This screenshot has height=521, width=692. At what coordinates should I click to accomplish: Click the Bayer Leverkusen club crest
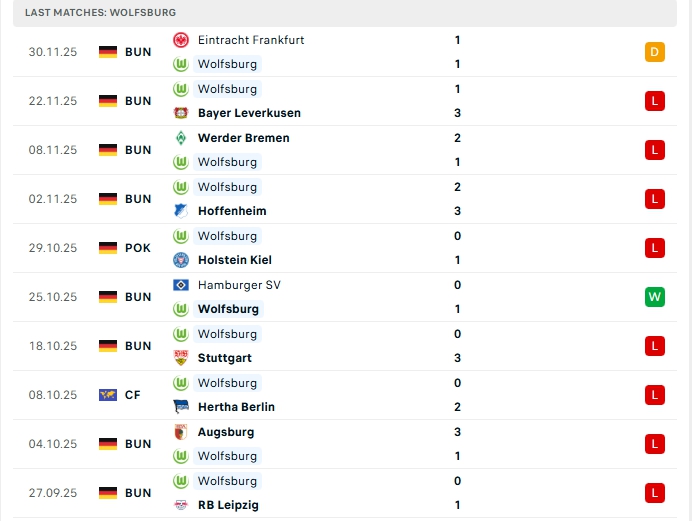point(181,113)
